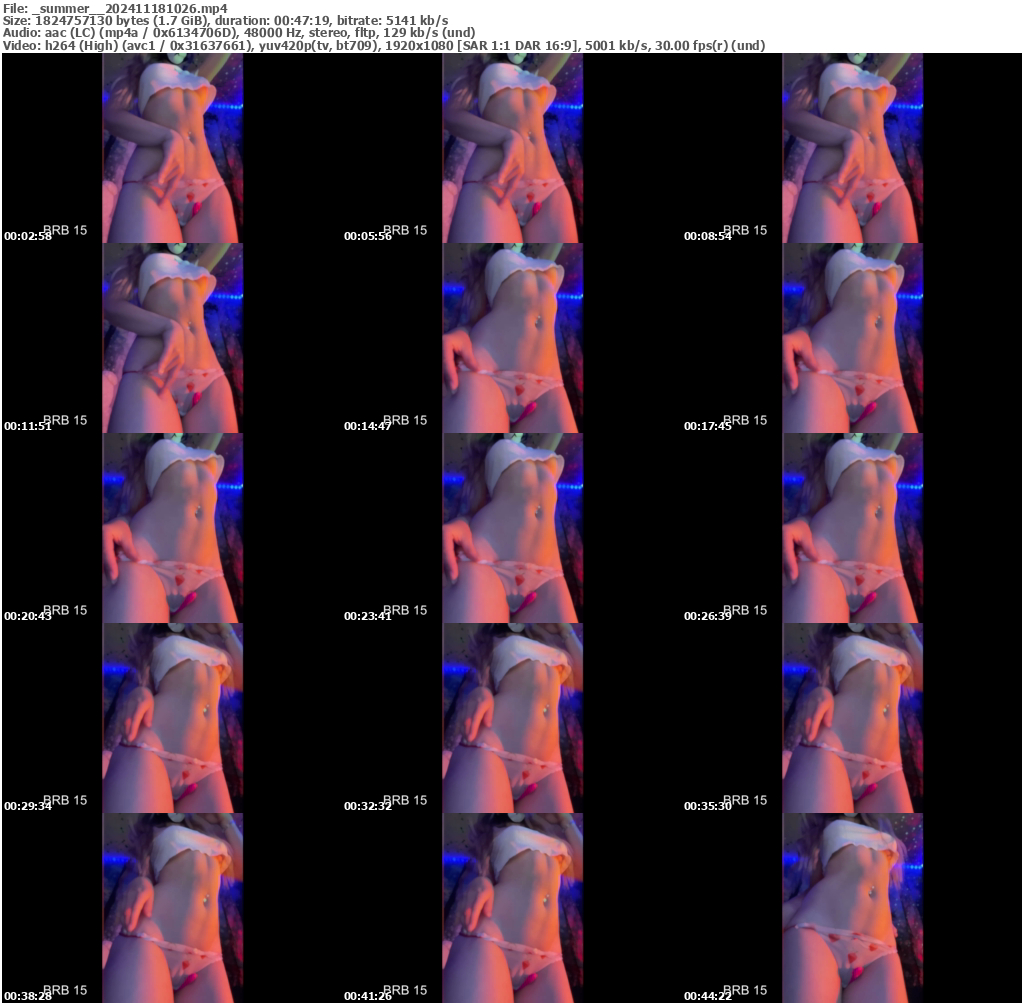Click the final 00:44:22 thumbnail
The image size is (1024, 1003).
(851, 907)
